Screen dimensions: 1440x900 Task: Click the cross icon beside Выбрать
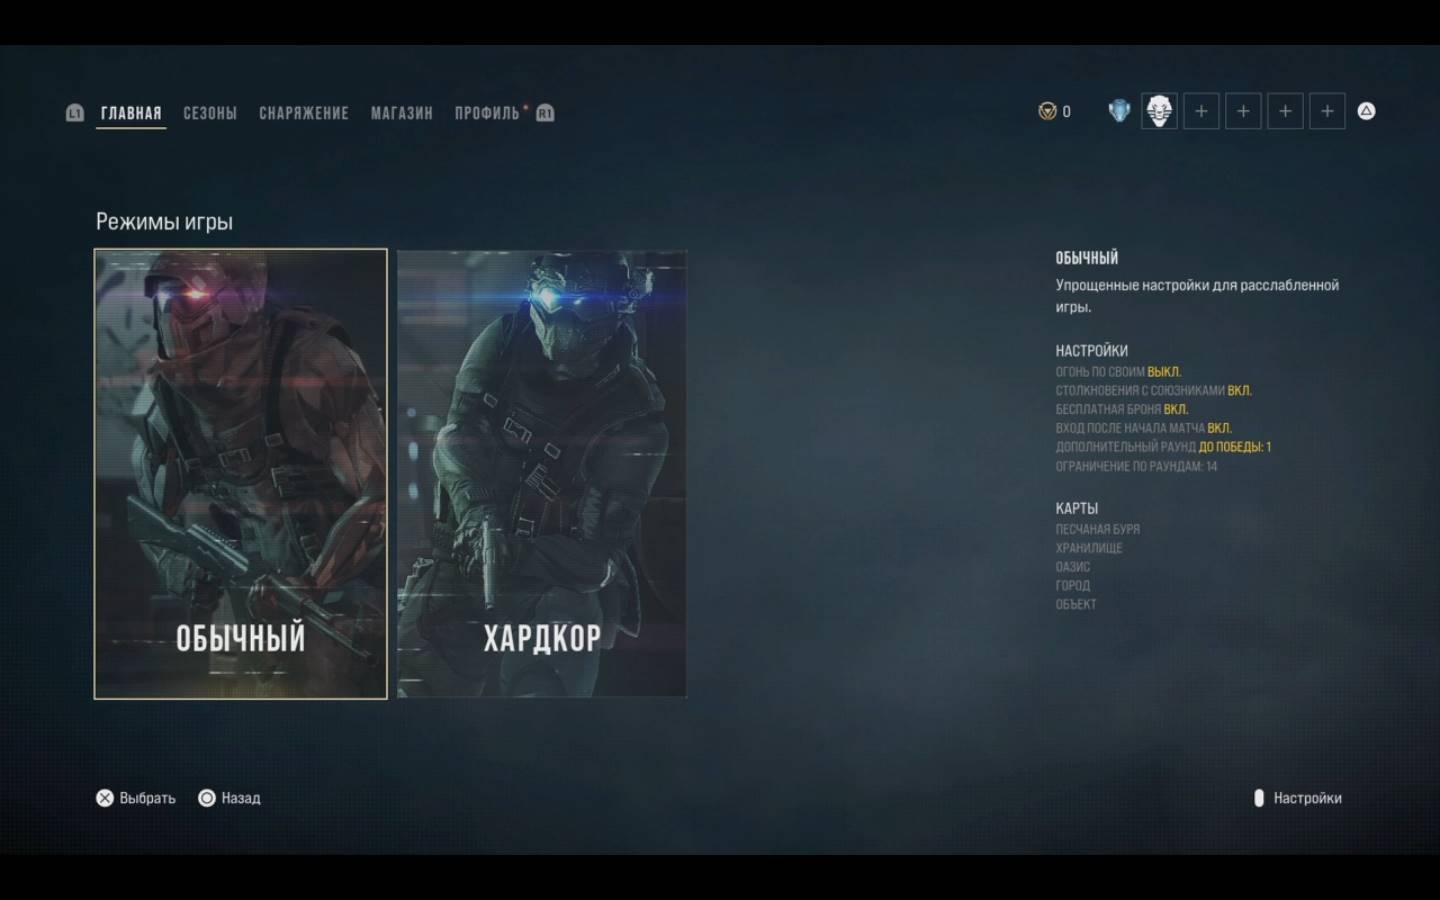click(x=105, y=798)
